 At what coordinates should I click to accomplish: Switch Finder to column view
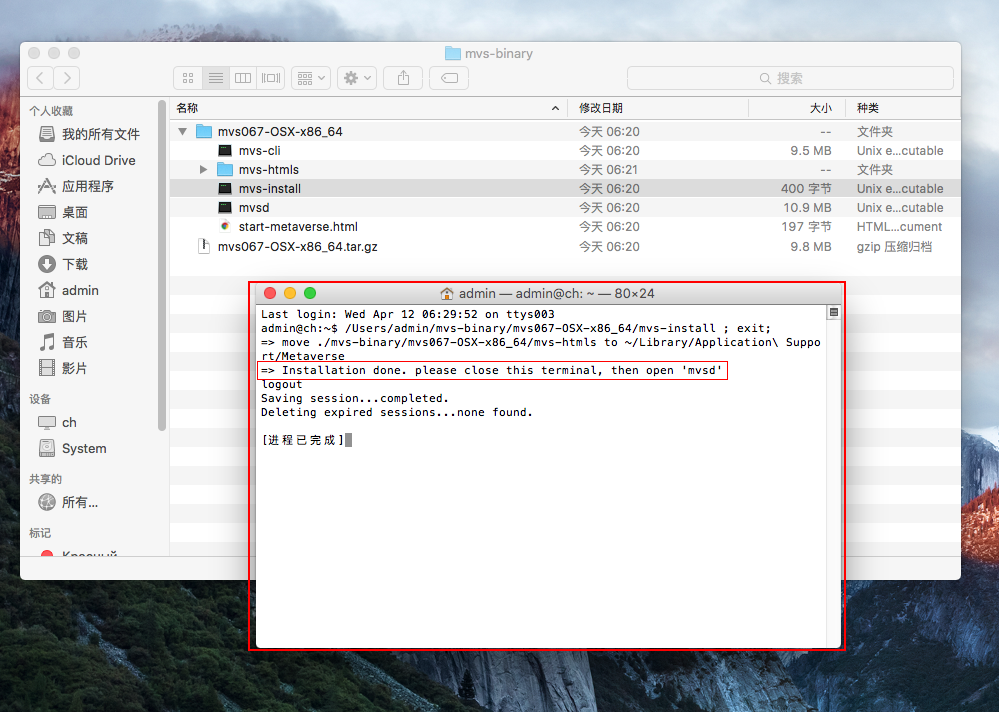coord(243,78)
